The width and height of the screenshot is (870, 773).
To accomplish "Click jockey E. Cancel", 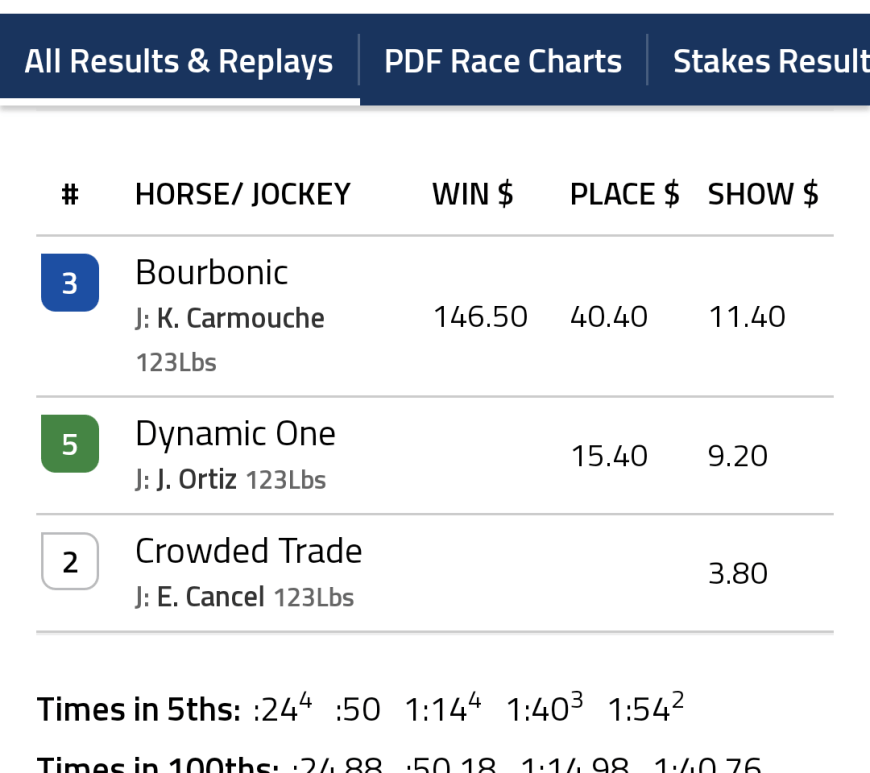I will pos(210,598).
